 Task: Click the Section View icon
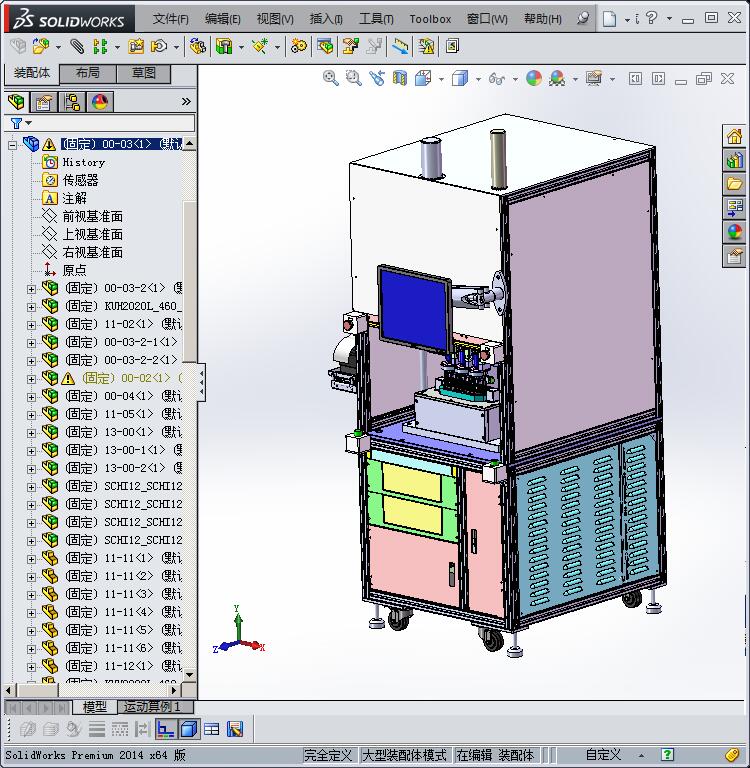tap(400, 78)
